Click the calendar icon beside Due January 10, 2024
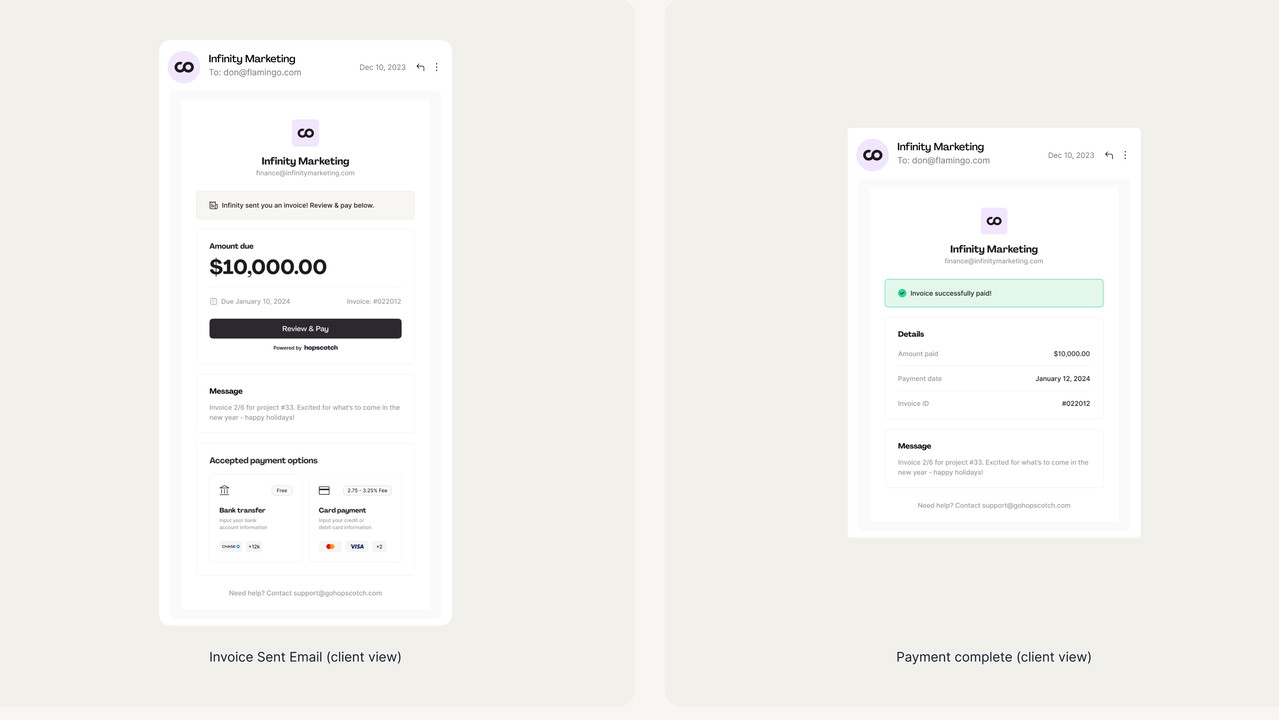Image resolution: width=1279 pixels, height=720 pixels. pyautogui.click(x=214, y=301)
